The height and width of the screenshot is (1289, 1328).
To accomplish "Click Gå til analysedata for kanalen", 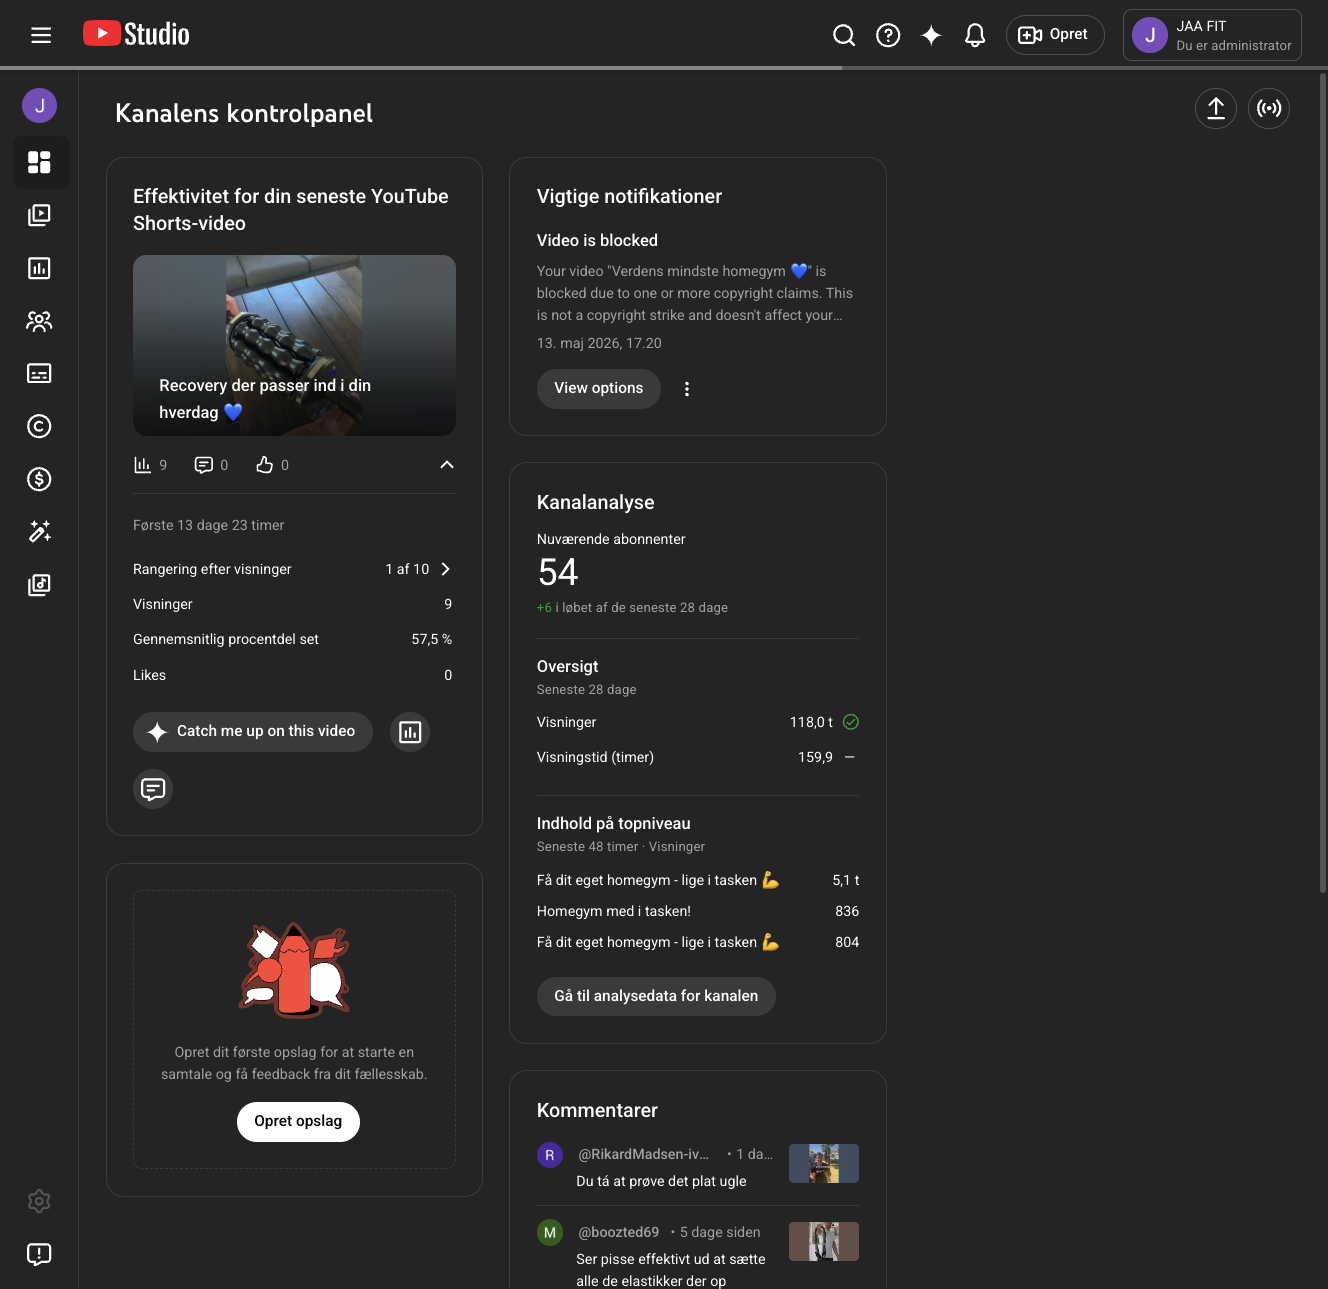I will pyautogui.click(x=656, y=996).
